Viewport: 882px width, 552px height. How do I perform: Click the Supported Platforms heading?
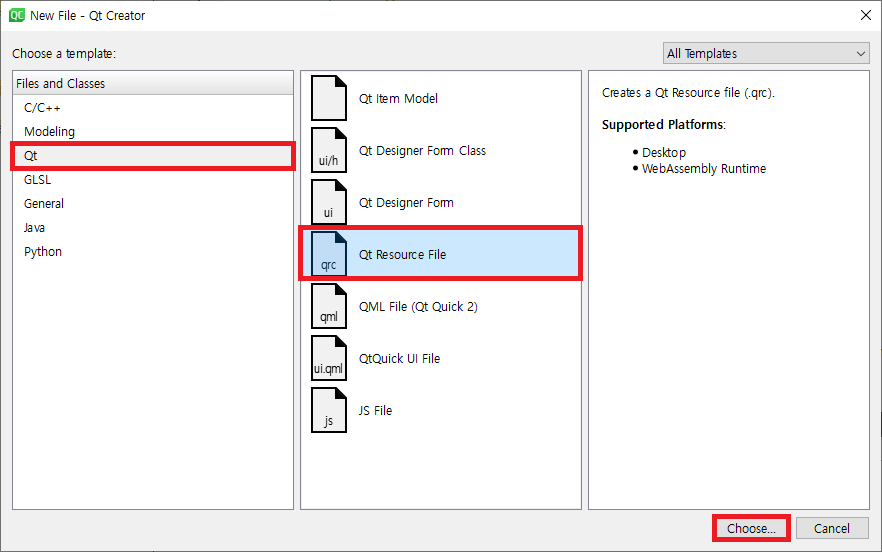coord(664,124)
